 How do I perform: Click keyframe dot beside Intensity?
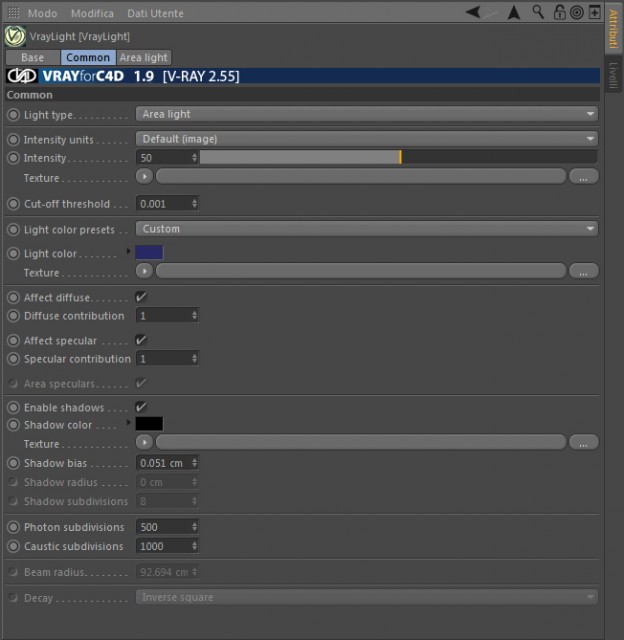click(13, 158)
